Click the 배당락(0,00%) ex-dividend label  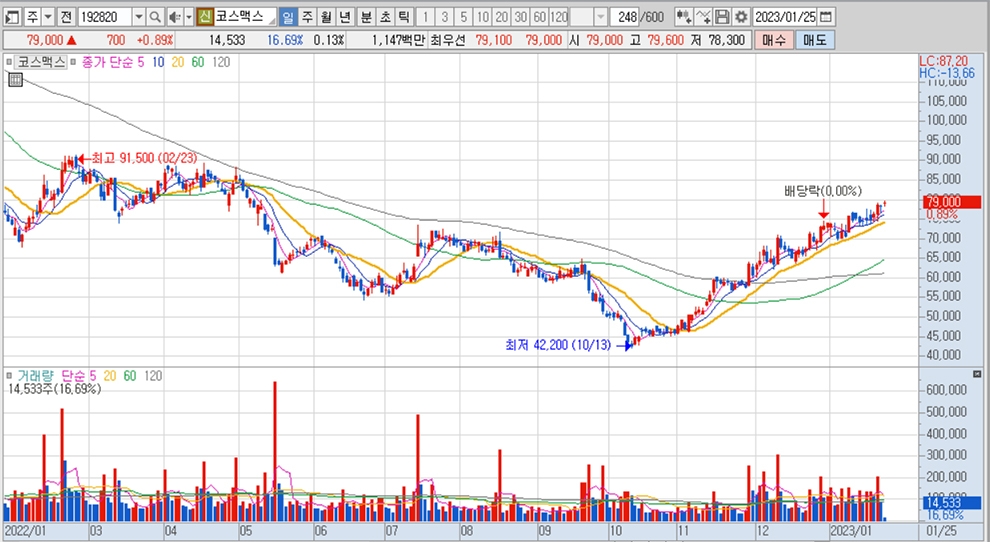tap(823, 191)
